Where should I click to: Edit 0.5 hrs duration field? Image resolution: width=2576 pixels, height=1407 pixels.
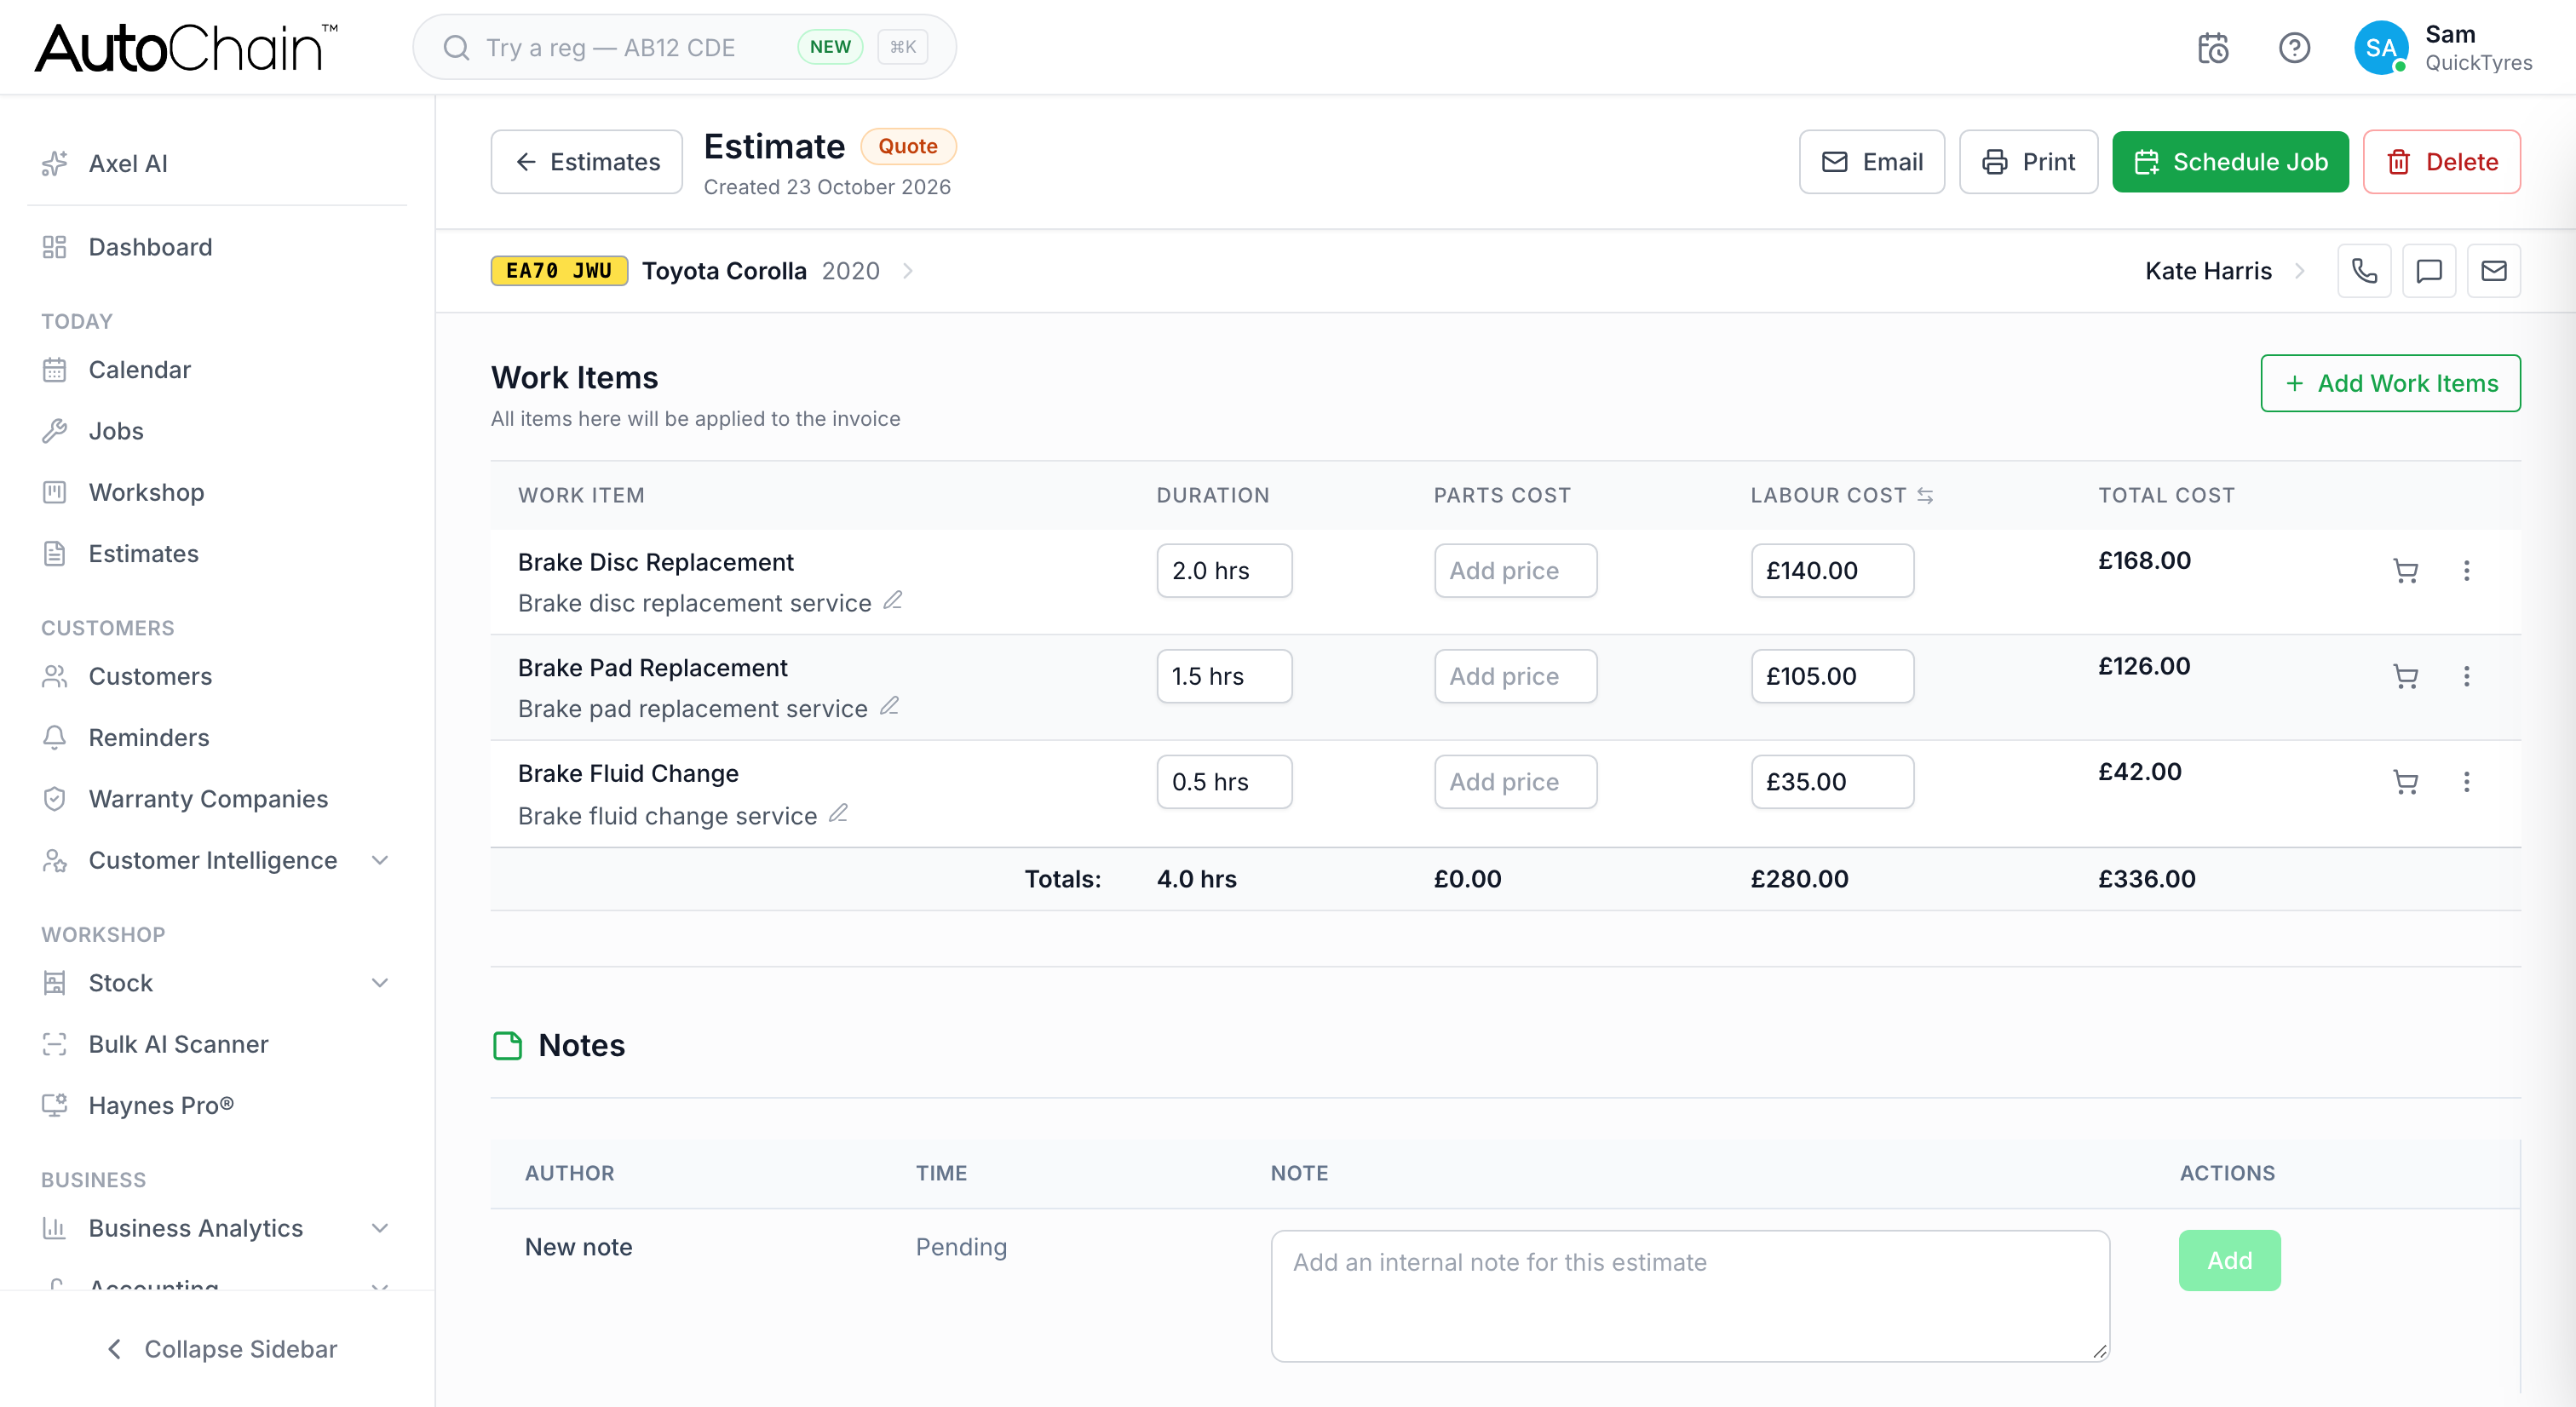click(1224, 782)
